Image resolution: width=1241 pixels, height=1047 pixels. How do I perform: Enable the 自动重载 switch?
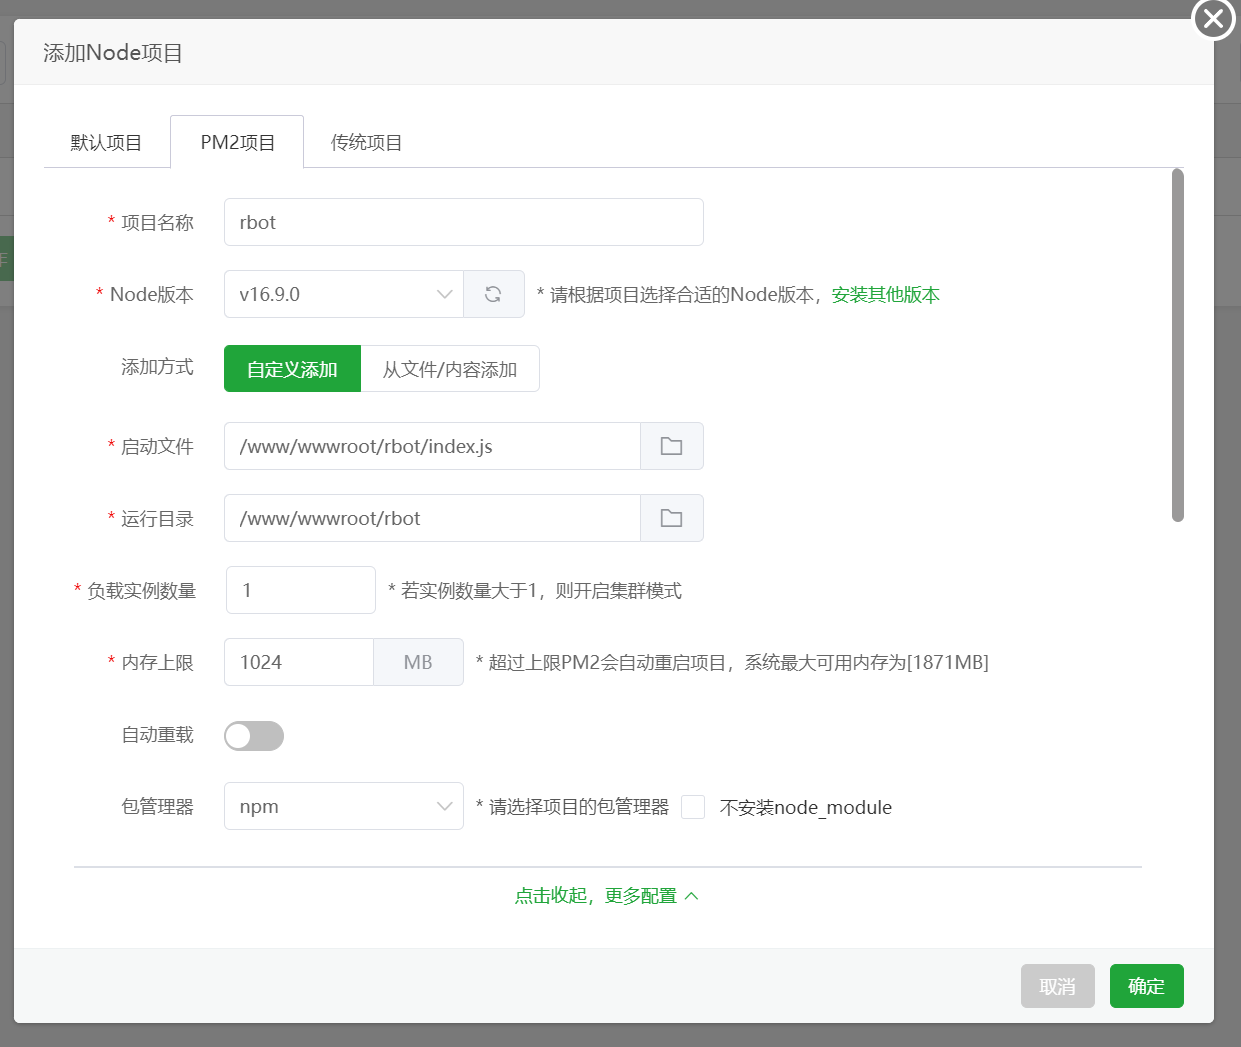coord(253,735)
